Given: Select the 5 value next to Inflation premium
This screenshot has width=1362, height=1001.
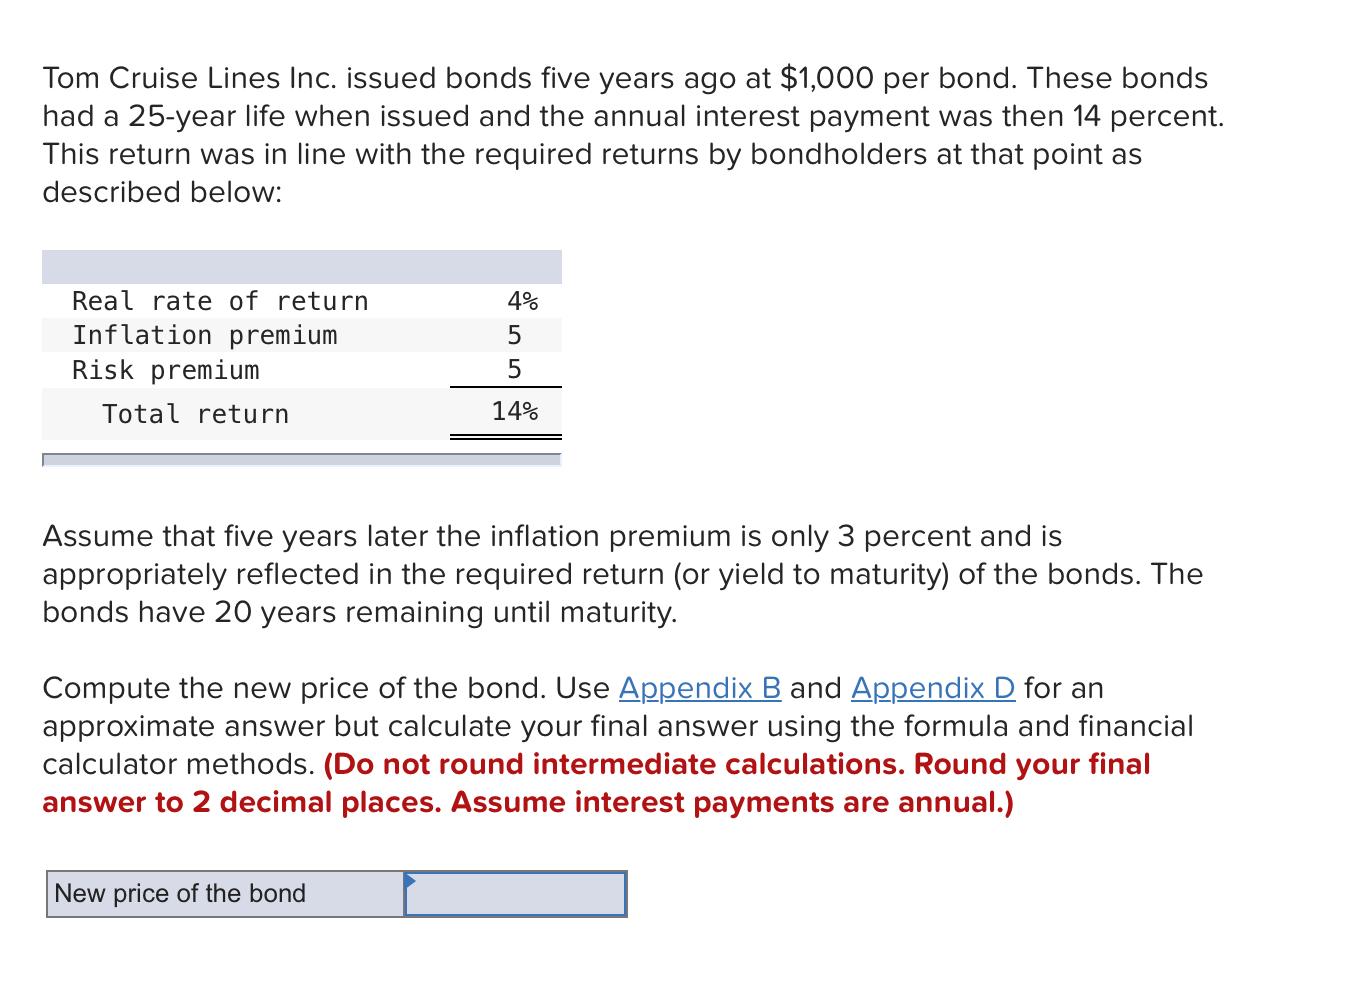Looking at the screenshot, I should [x=515, y=335].
